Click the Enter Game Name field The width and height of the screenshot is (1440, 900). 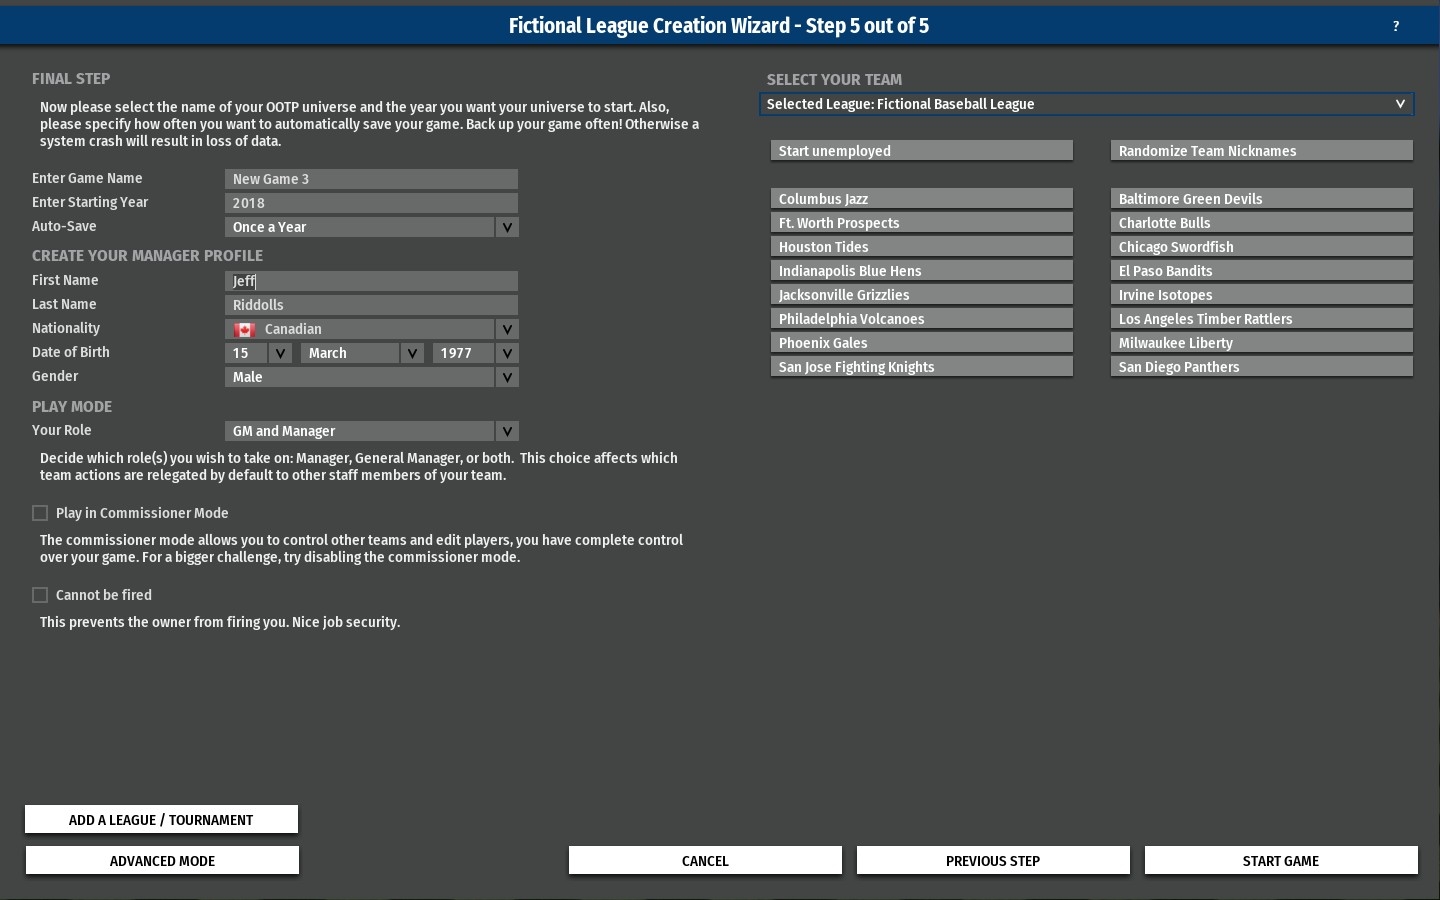(371, 179)
